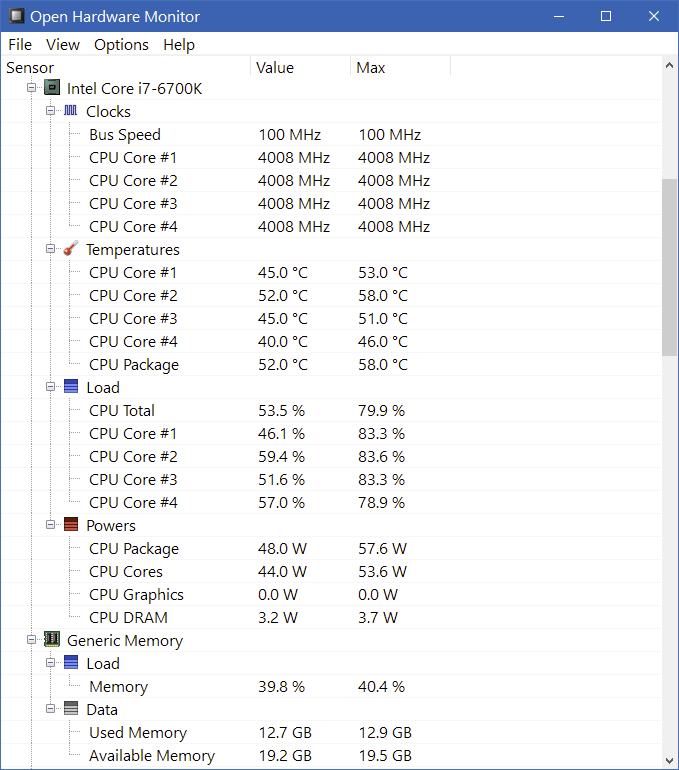Click the Value column header

[x=300, y=67]
